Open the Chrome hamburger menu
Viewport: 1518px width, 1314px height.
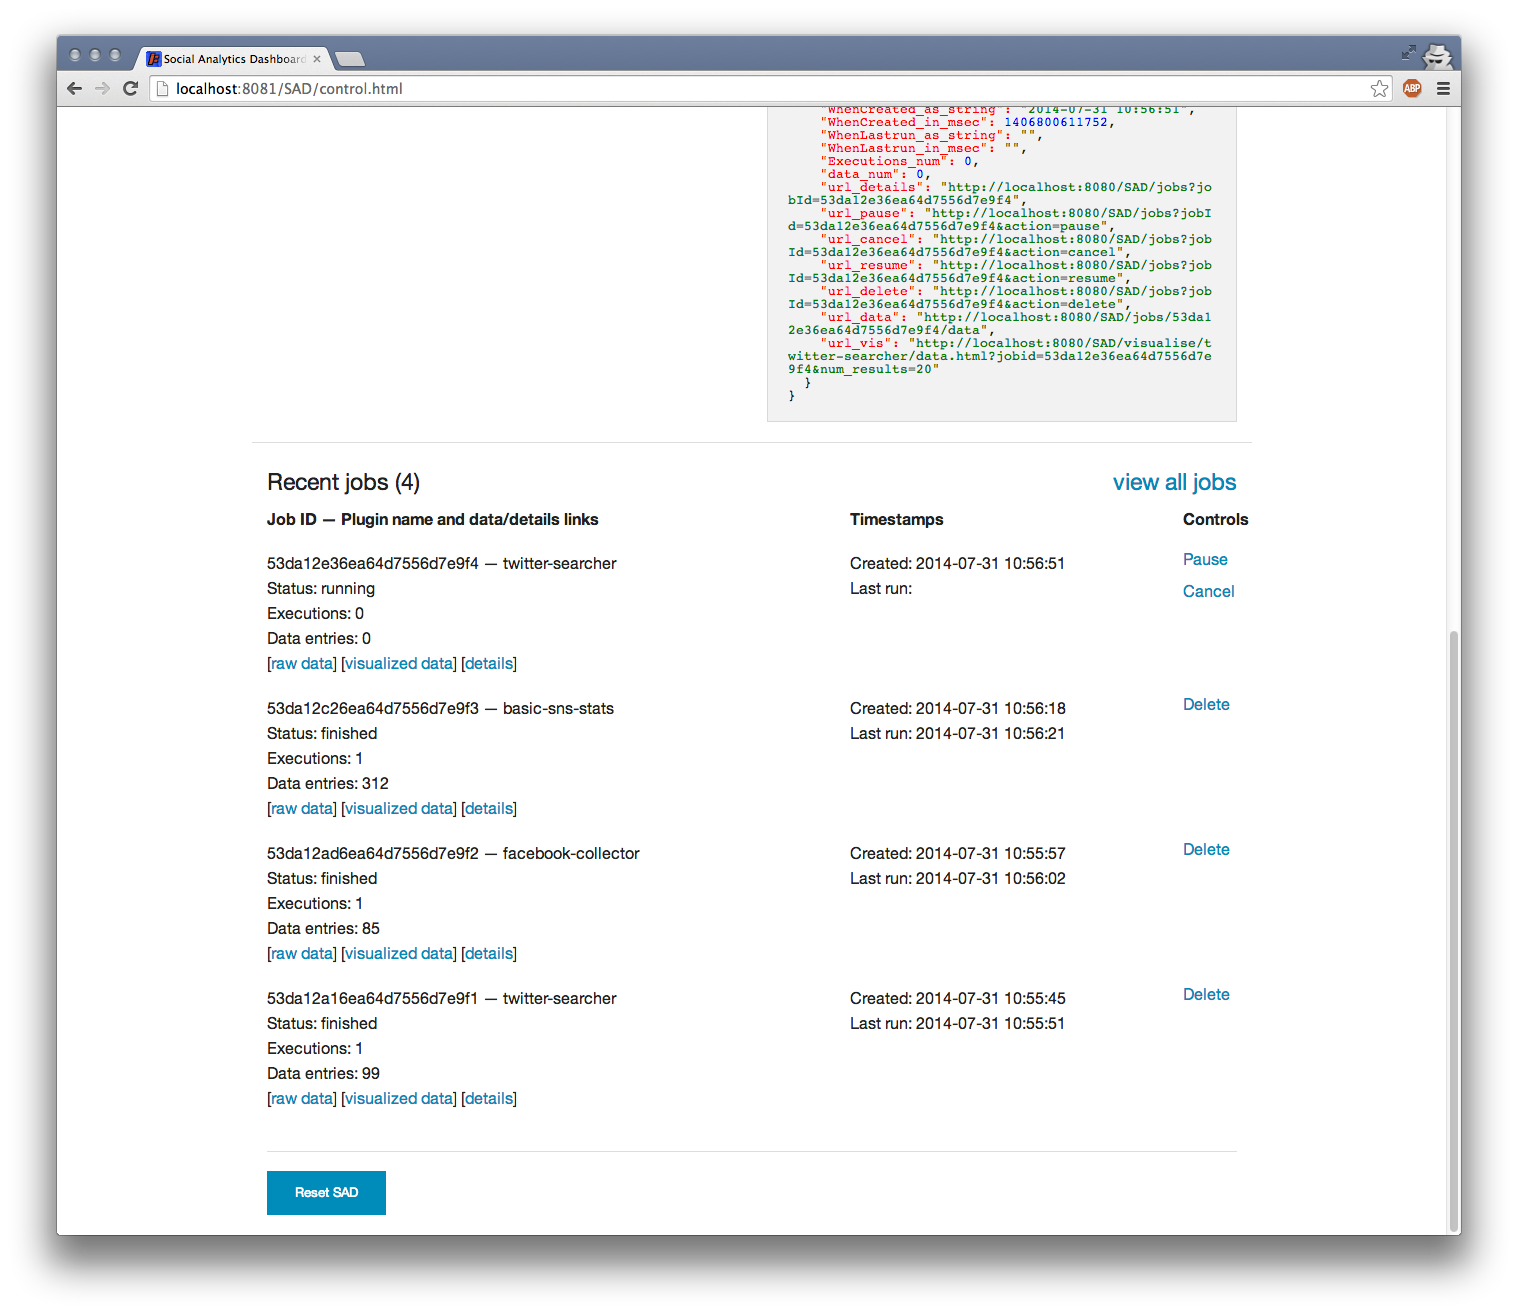[x=1443, y=89]
